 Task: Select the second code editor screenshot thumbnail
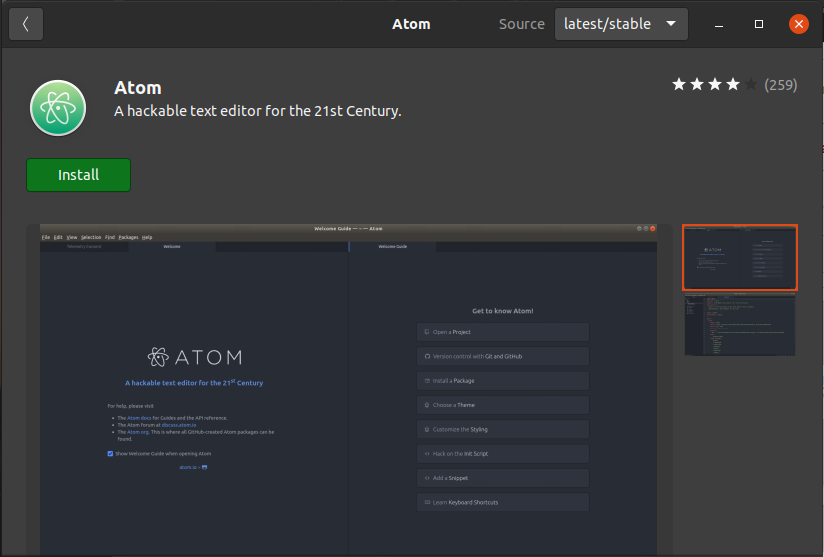739,325
